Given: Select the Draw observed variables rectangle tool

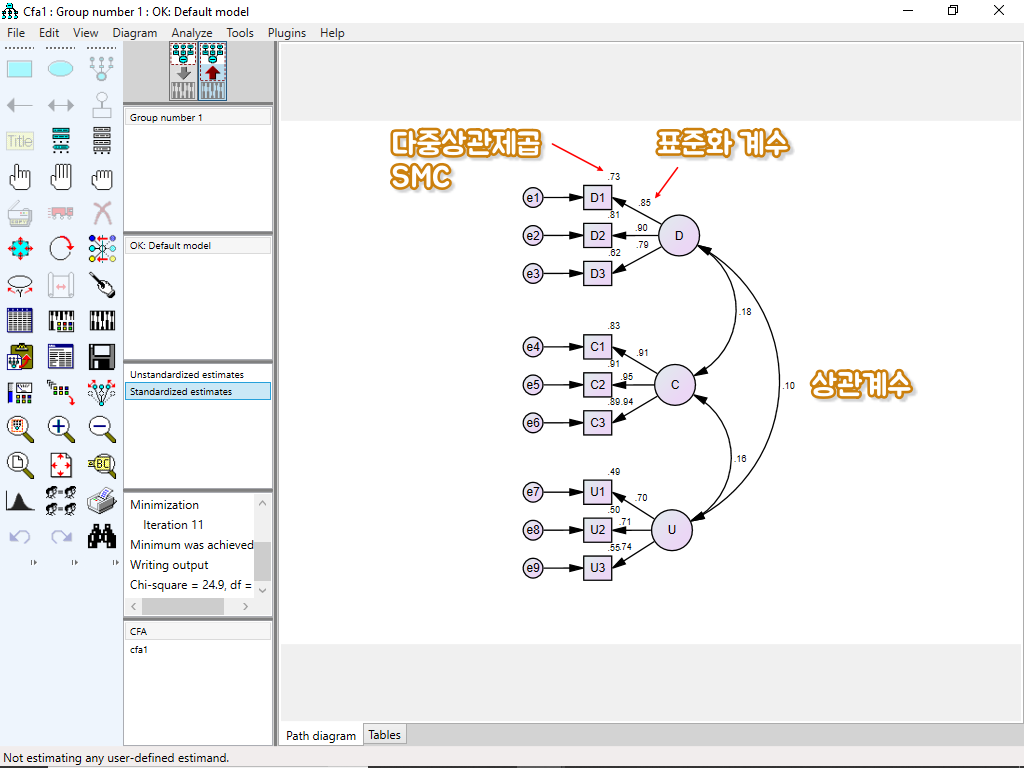Looking at the screenshot, I should 20,69.
